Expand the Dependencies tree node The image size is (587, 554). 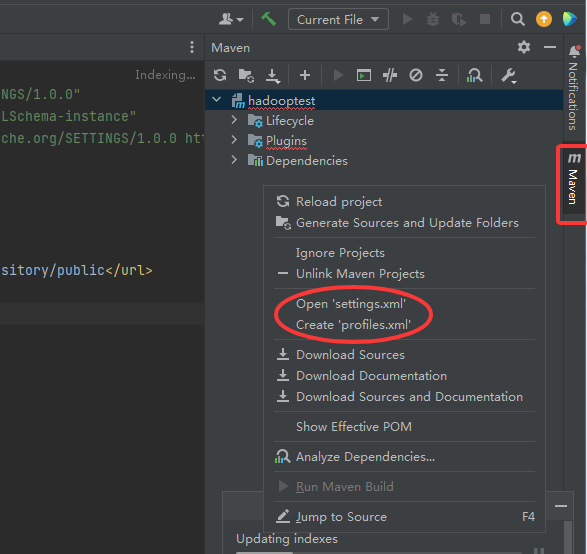click(x=234, y=160)
